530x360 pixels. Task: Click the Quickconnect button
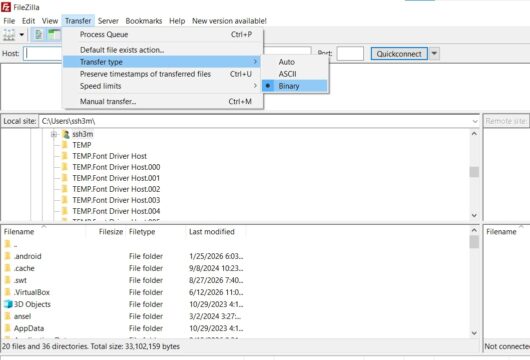click(x=399, y=54)
